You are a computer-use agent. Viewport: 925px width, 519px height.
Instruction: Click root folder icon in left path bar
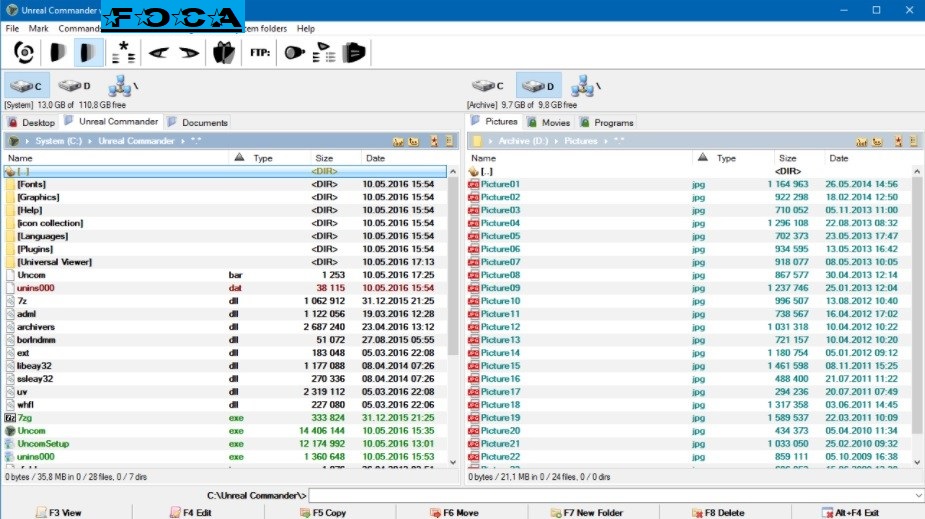398,142
